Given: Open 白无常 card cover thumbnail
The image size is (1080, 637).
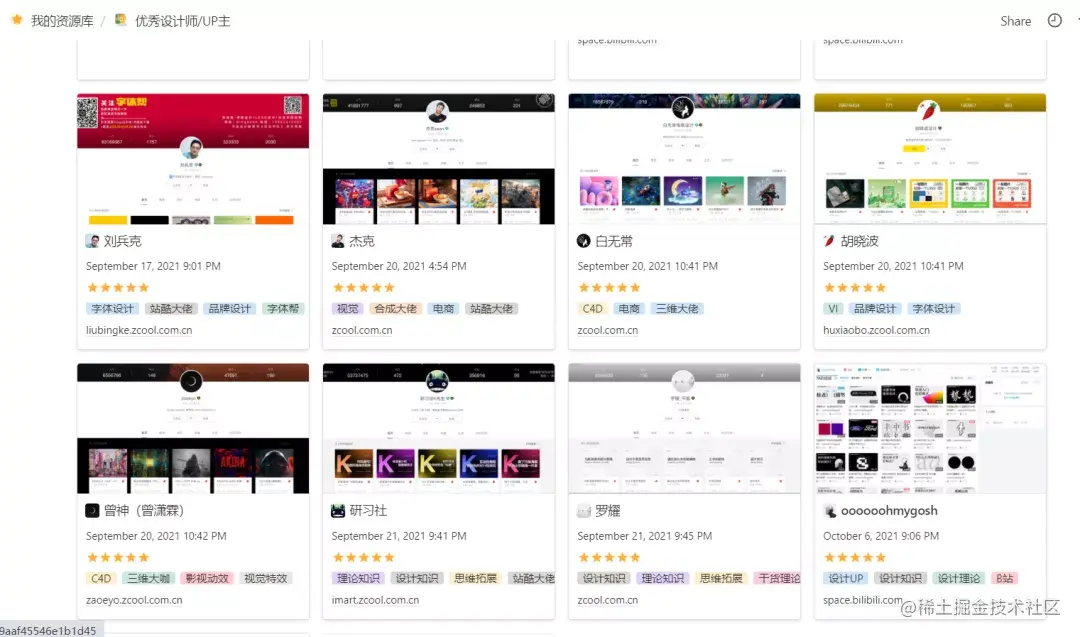Looking at the screenshot, I should (684, 159).
